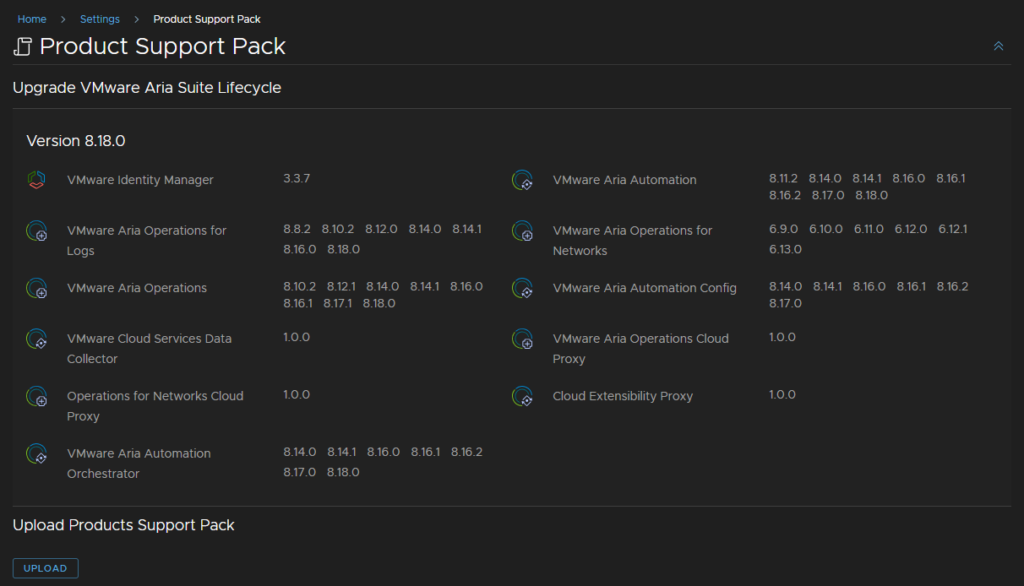Click the Operations for Networks Cloud Proxy icon
This screenshot has height=586, width=1024.
pos(37,397)
